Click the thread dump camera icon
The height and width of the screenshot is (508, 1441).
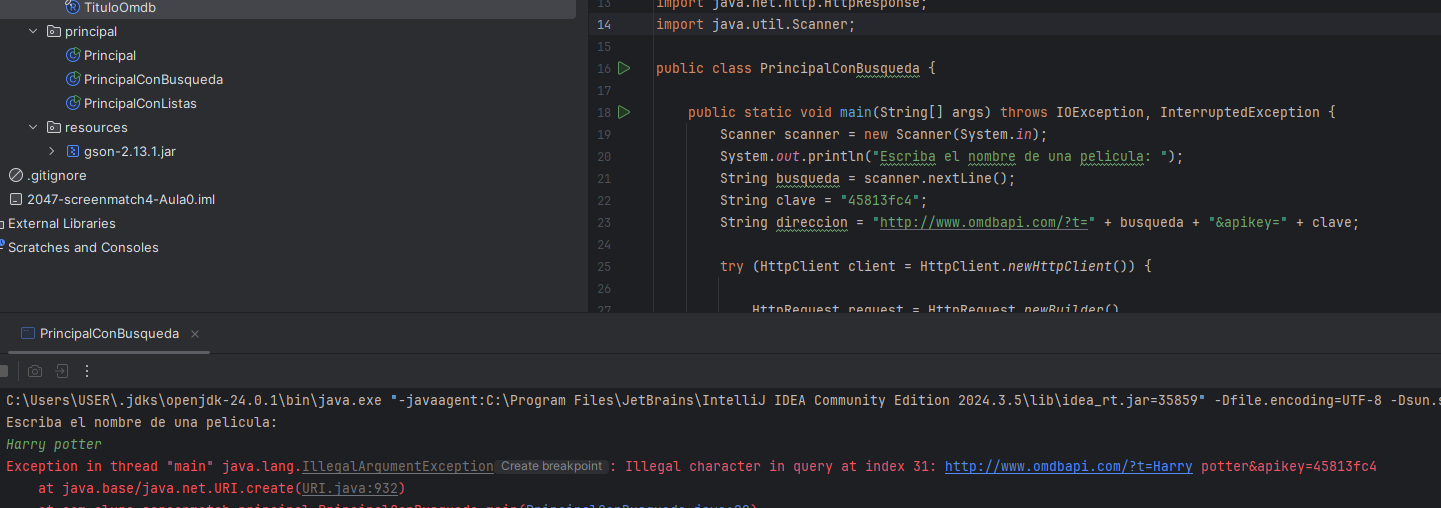click(35, 371)
